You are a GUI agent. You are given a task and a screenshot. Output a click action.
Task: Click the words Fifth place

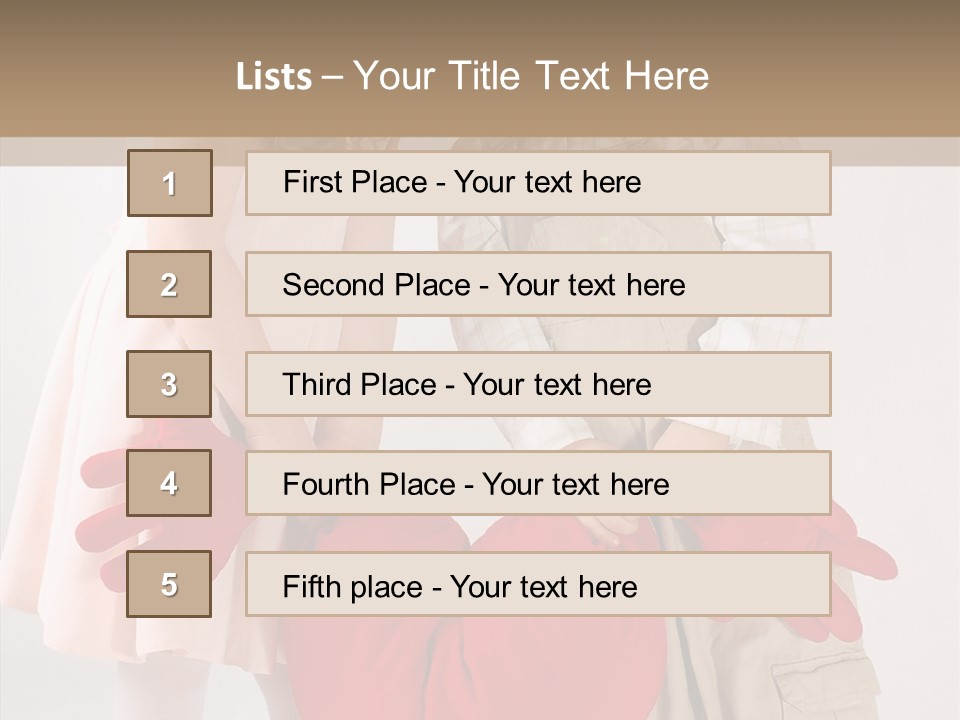click(352, 585)
